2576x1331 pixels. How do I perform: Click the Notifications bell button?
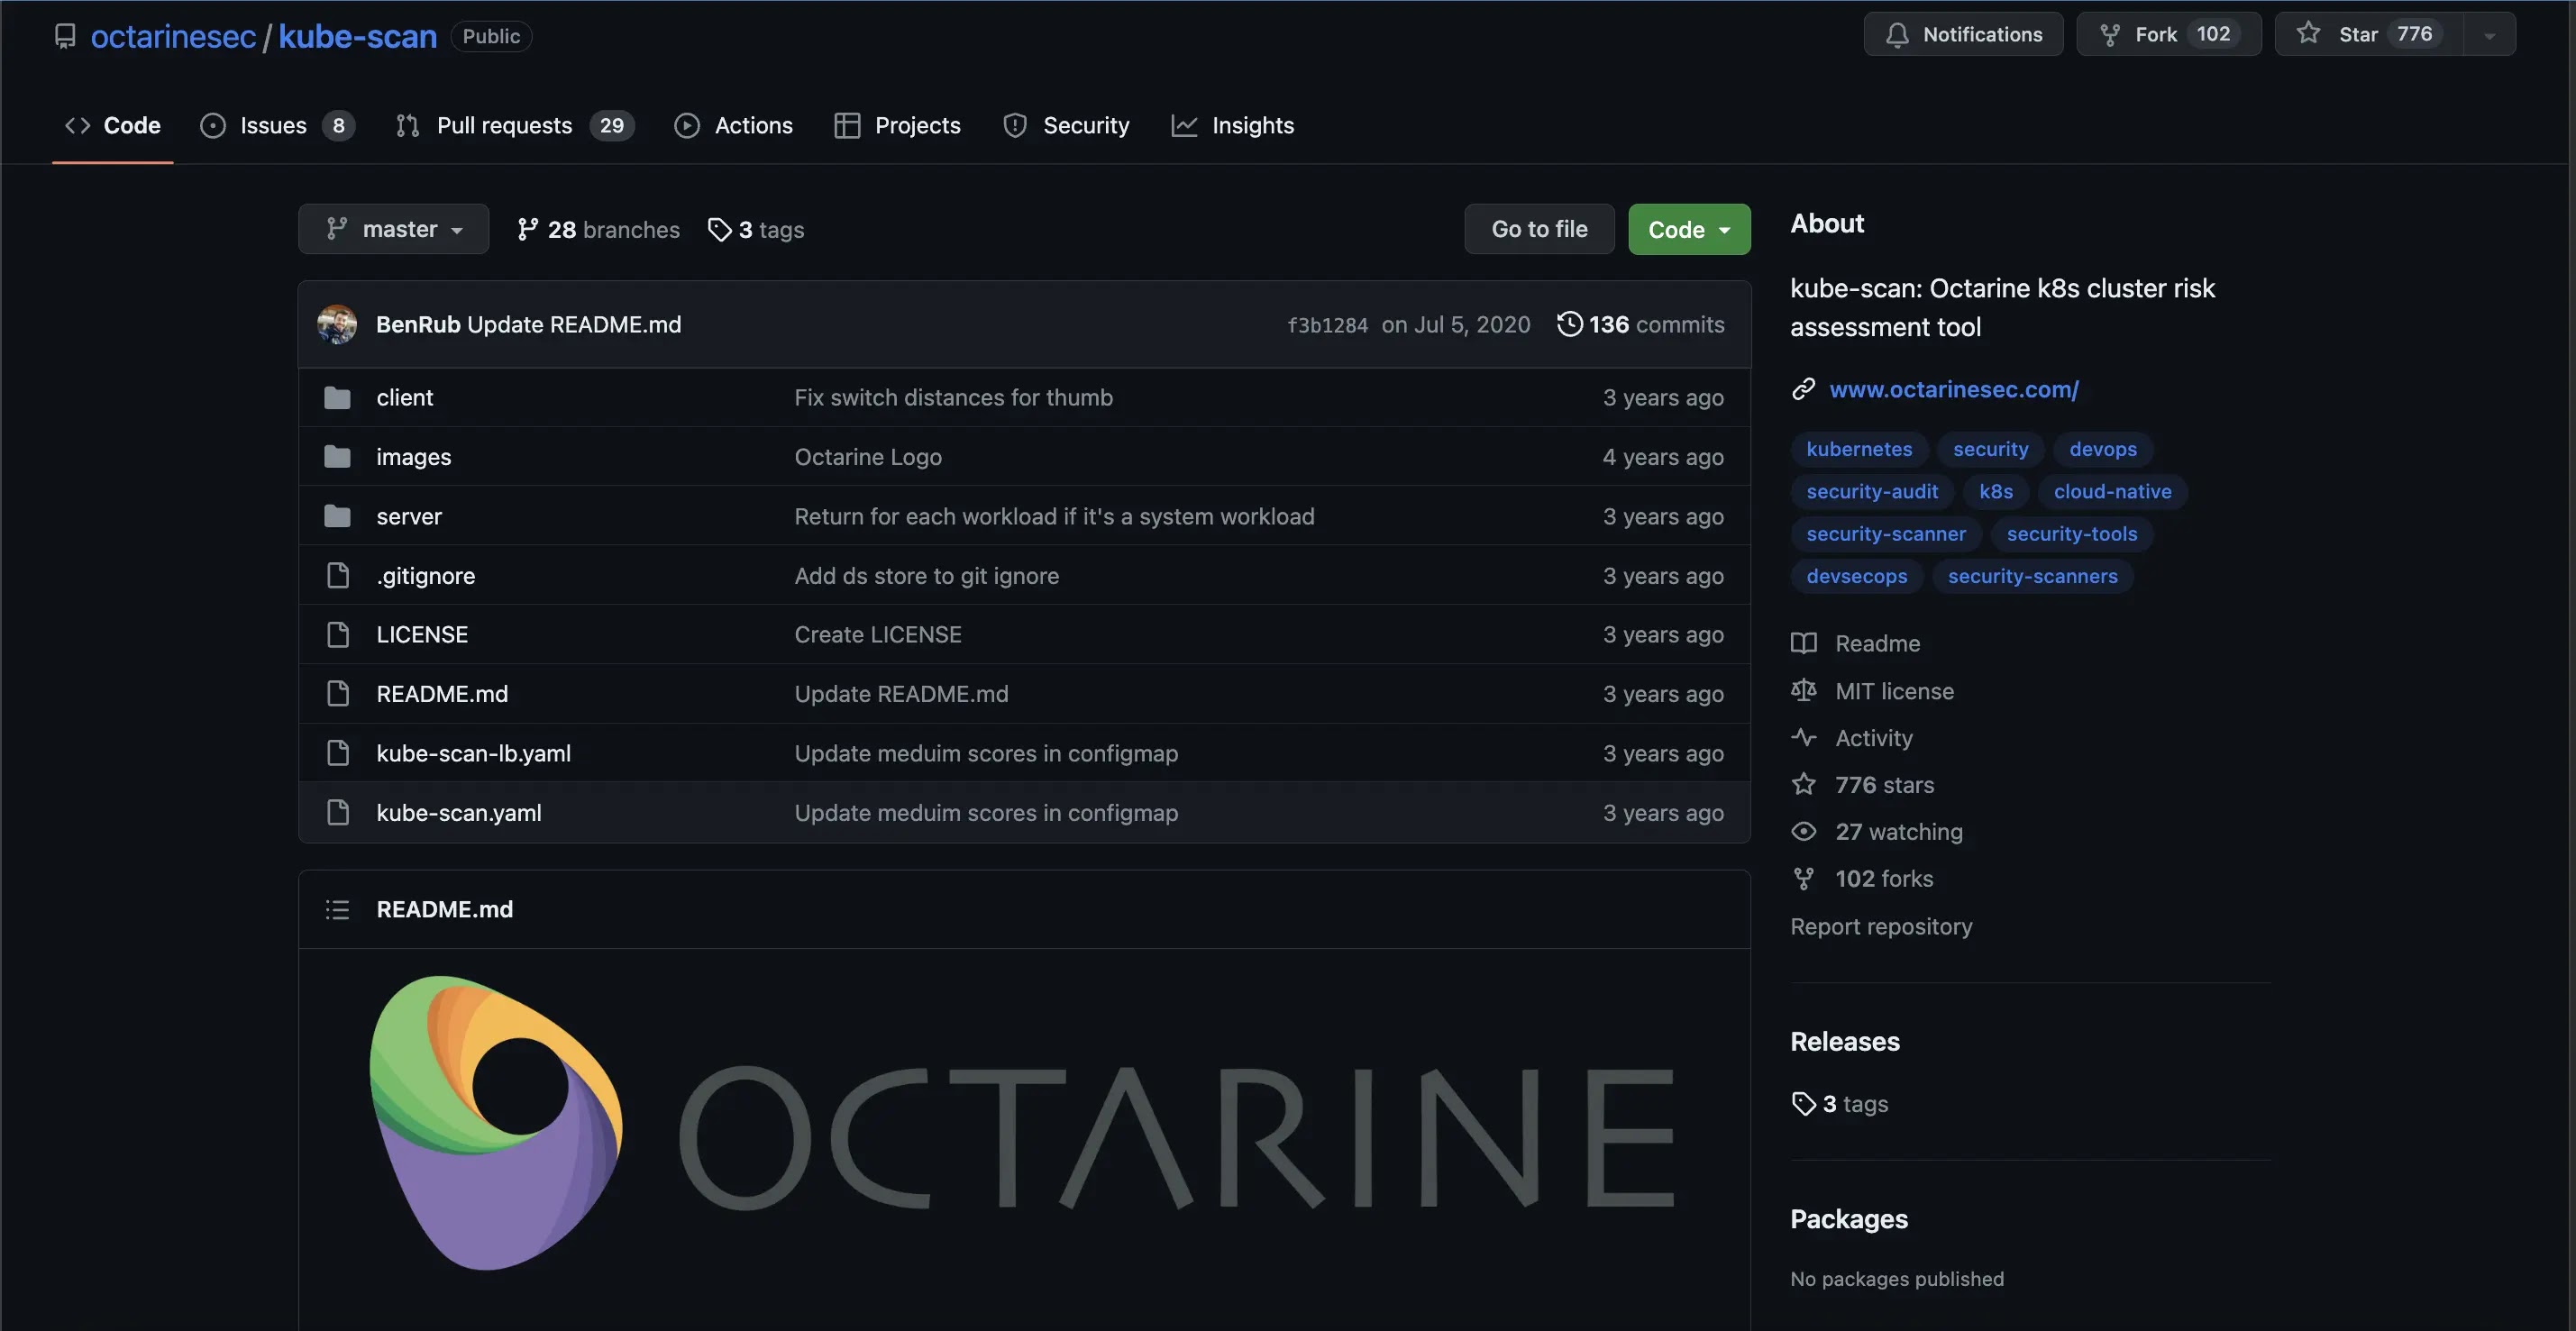1963,34
